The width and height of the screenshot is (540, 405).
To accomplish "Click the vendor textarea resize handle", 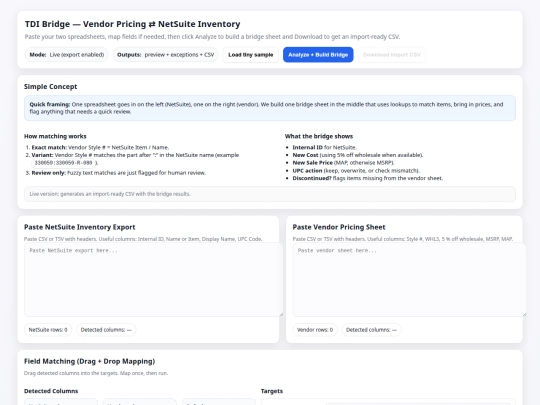I will pos(524,314).
